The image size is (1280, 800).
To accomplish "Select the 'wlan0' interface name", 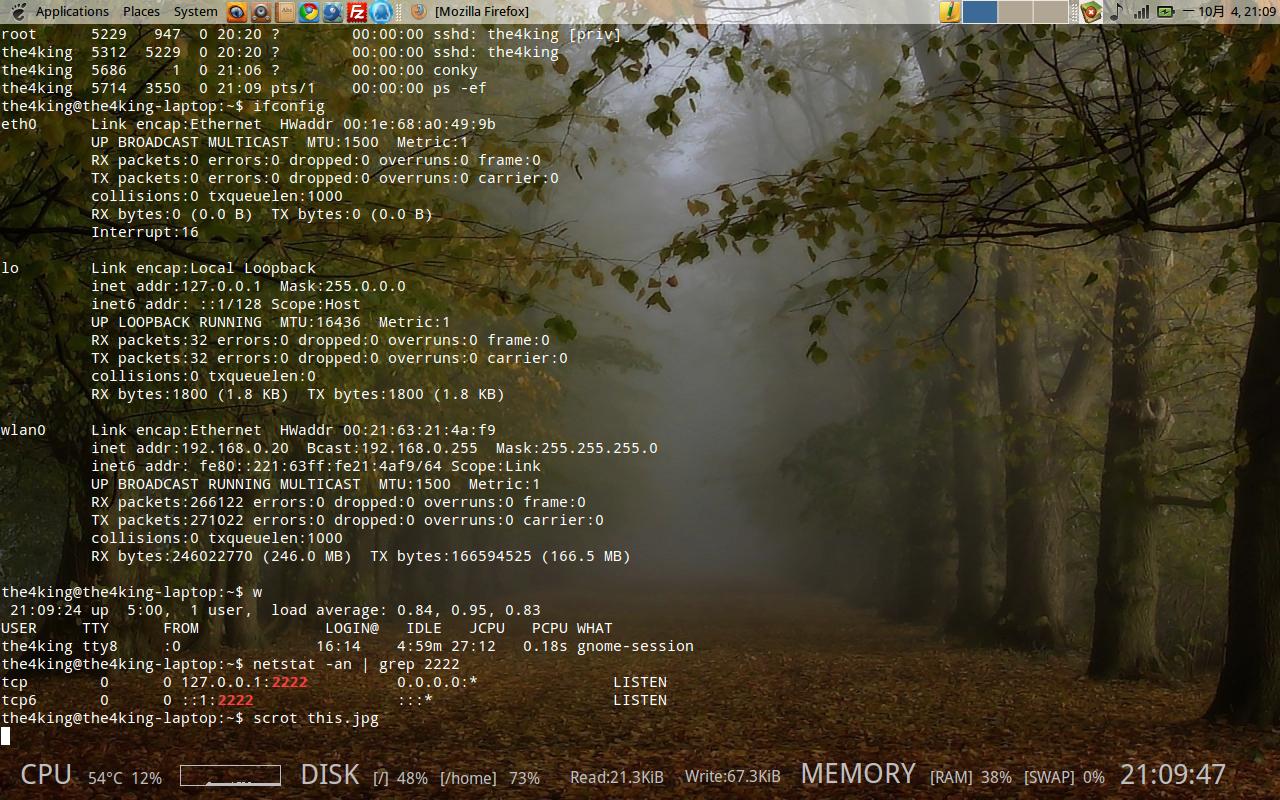I will coord(23,430).
